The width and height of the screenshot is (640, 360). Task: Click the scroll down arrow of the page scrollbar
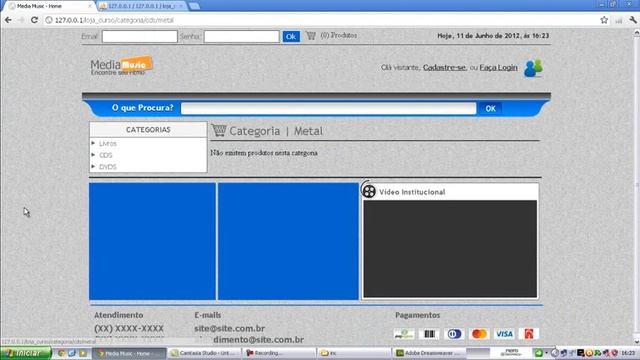tap(636, 342)
